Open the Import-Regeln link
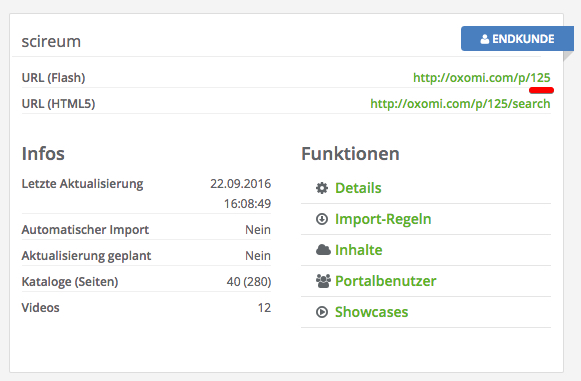 [383, 219]
